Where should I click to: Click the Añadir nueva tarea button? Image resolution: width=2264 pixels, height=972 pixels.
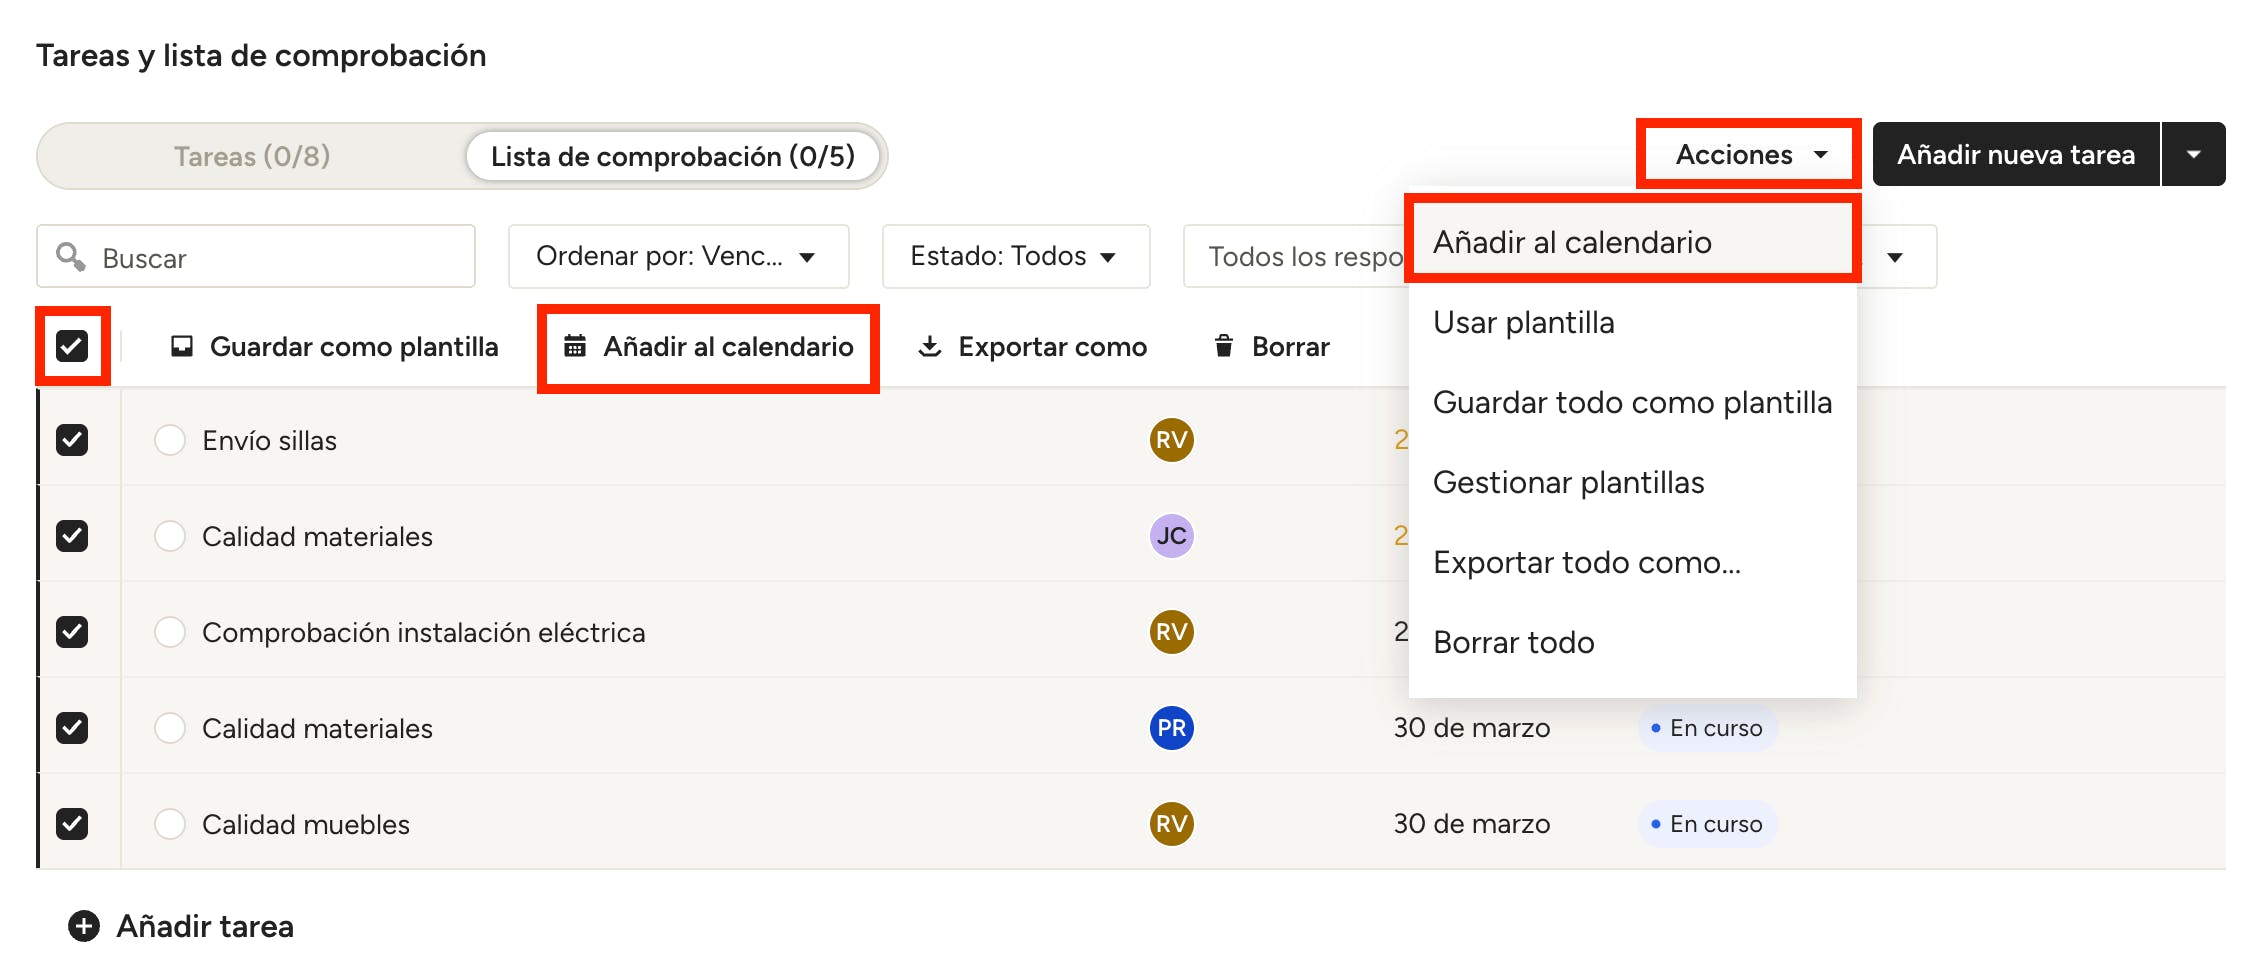coord(2015,154)
